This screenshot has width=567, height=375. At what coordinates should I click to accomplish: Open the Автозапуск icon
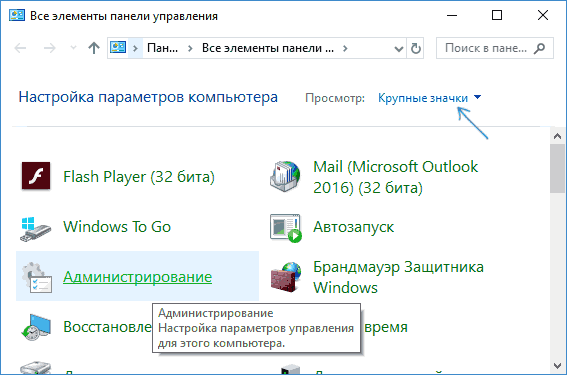click(x=286, y=228)
